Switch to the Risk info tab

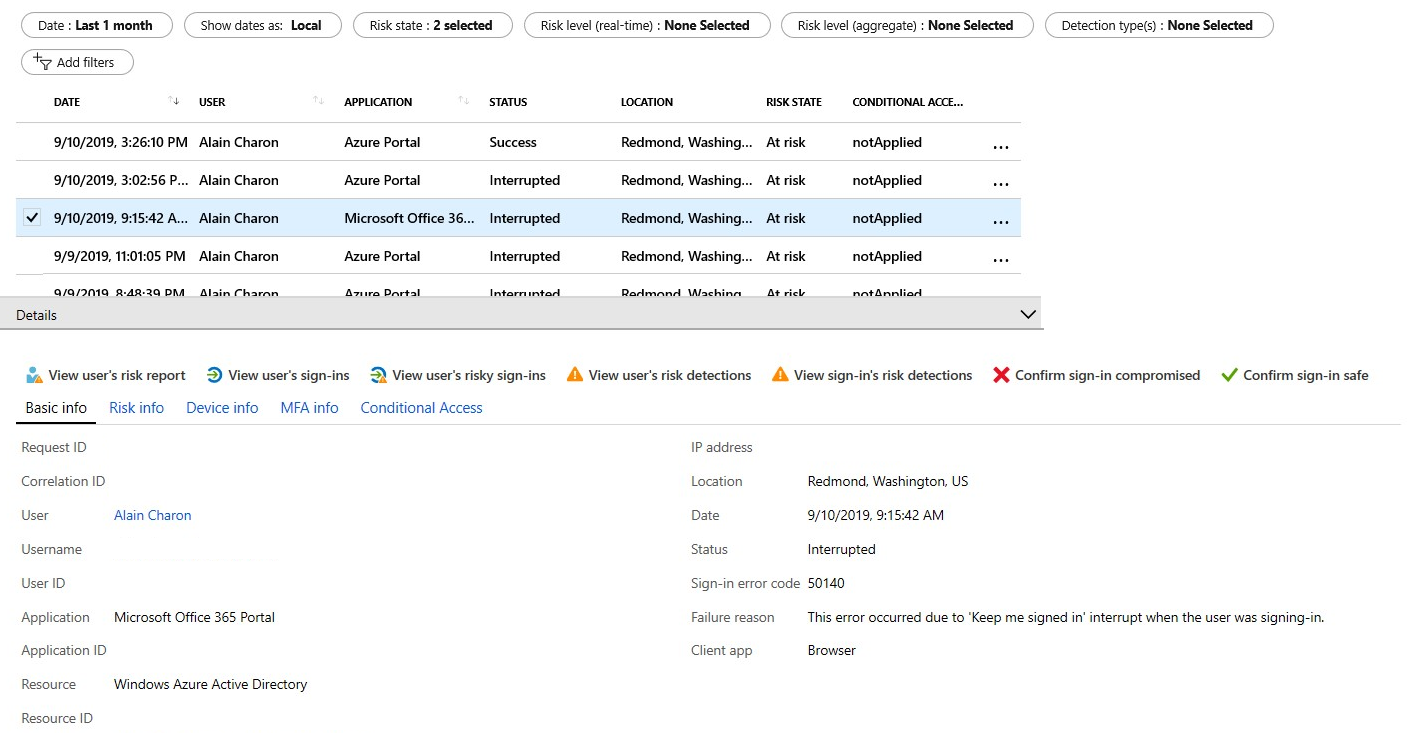click(x=136, y=408)
